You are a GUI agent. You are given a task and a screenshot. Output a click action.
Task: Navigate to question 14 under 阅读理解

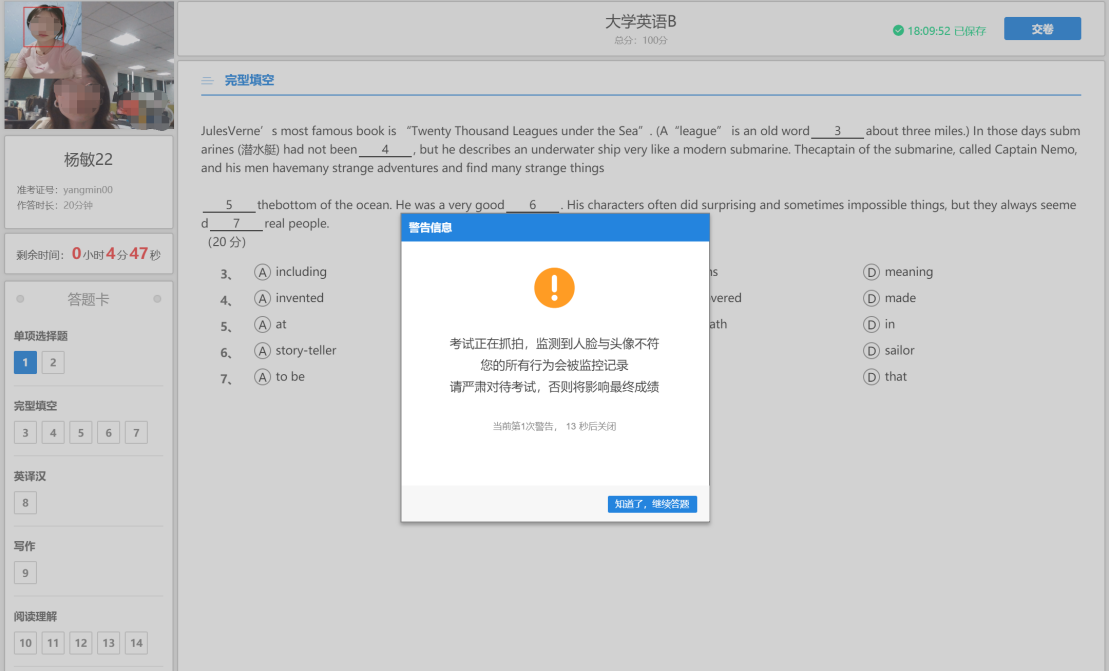tap(136, 643)
